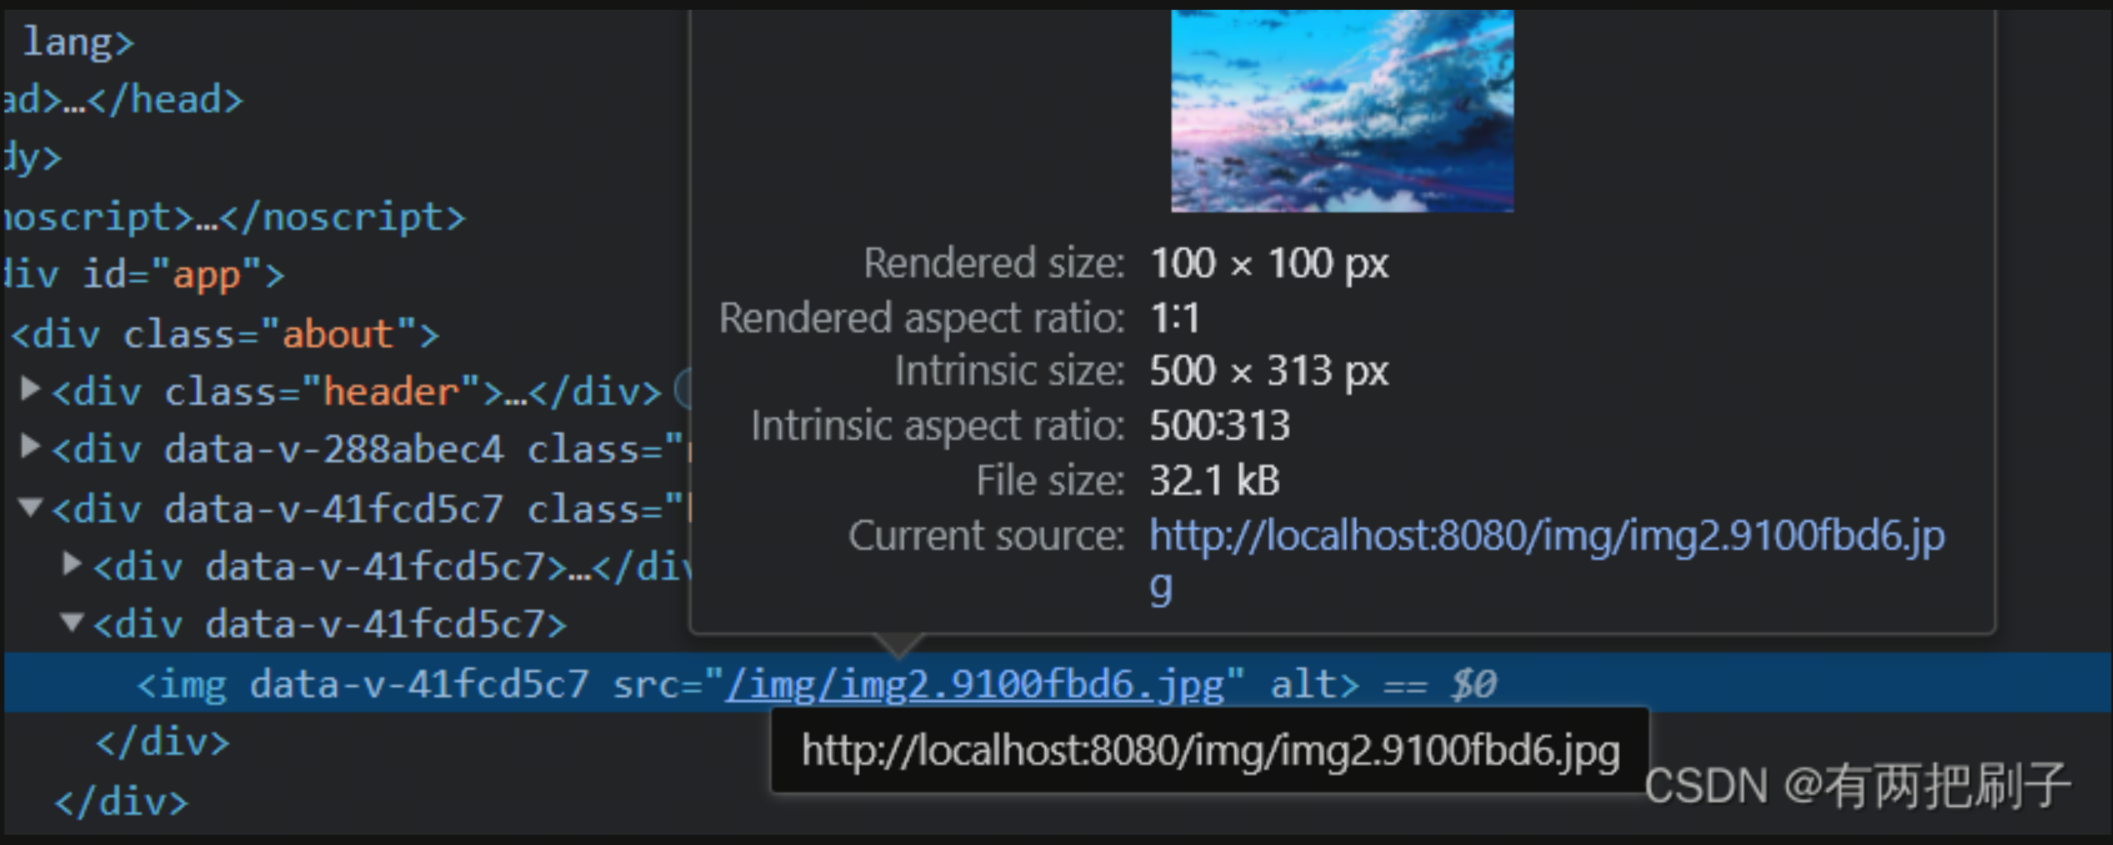Select the div id="app" row

click(x=143, y=274)
